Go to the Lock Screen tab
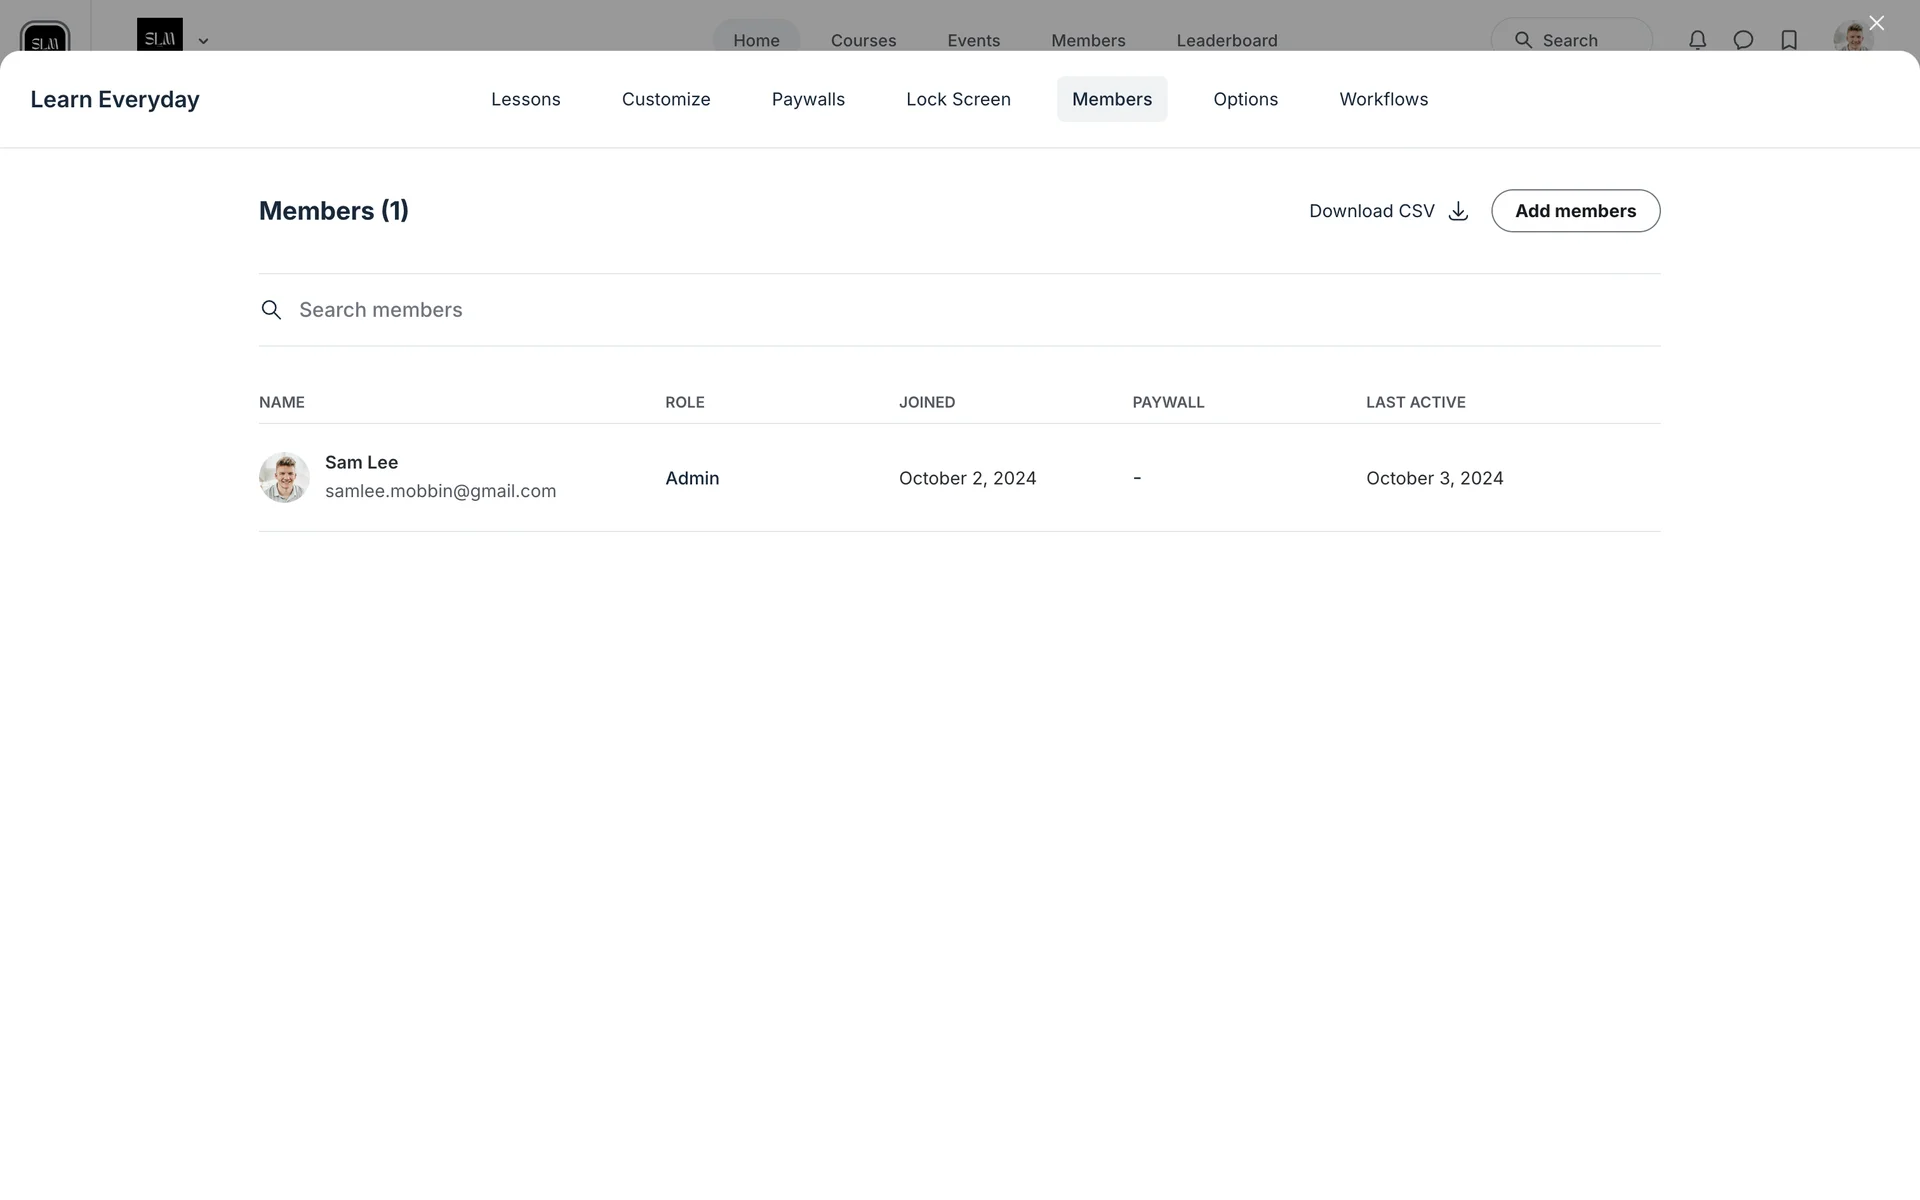This screenshot has height=1200, width=1920. (x=958, y=99)
